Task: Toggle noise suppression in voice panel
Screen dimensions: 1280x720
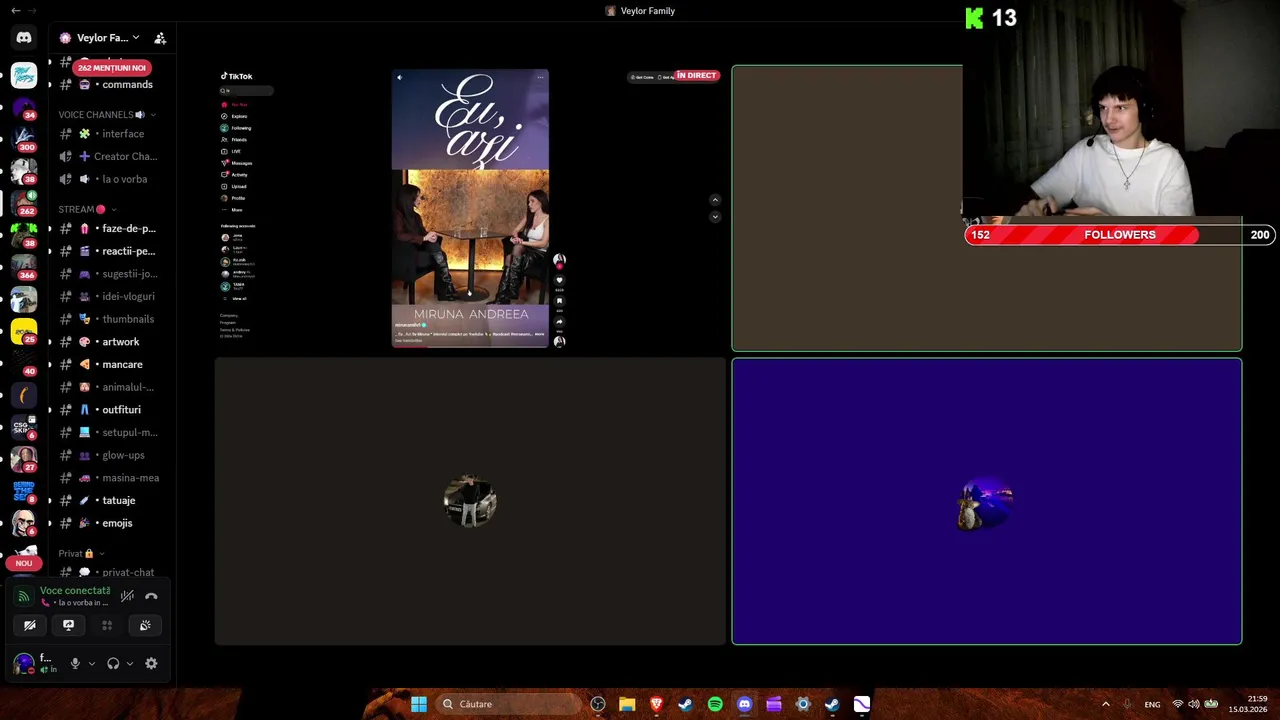Action: [127, 596]
